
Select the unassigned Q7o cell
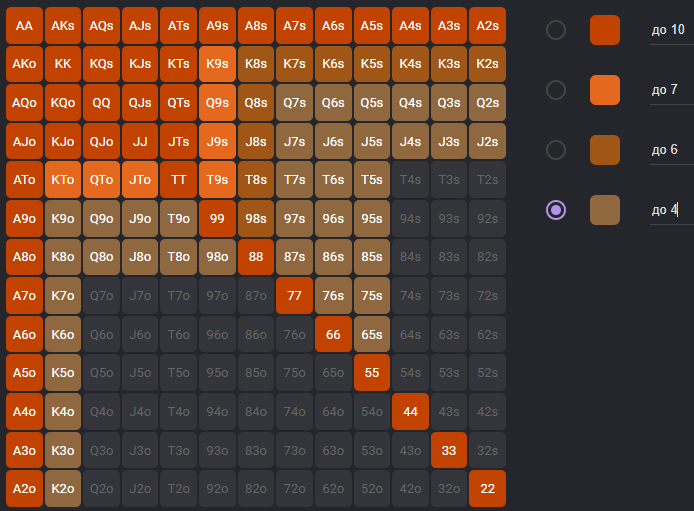(101, 296)
